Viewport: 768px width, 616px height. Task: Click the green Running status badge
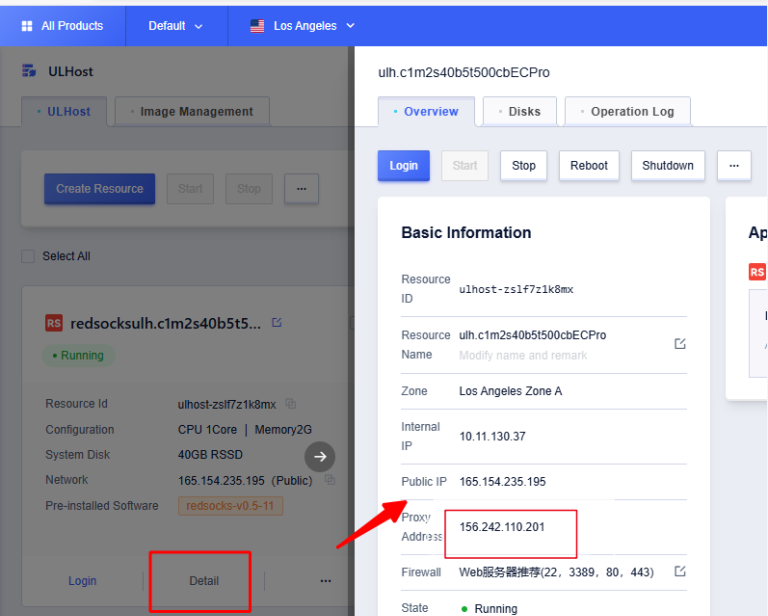point(78,355)
